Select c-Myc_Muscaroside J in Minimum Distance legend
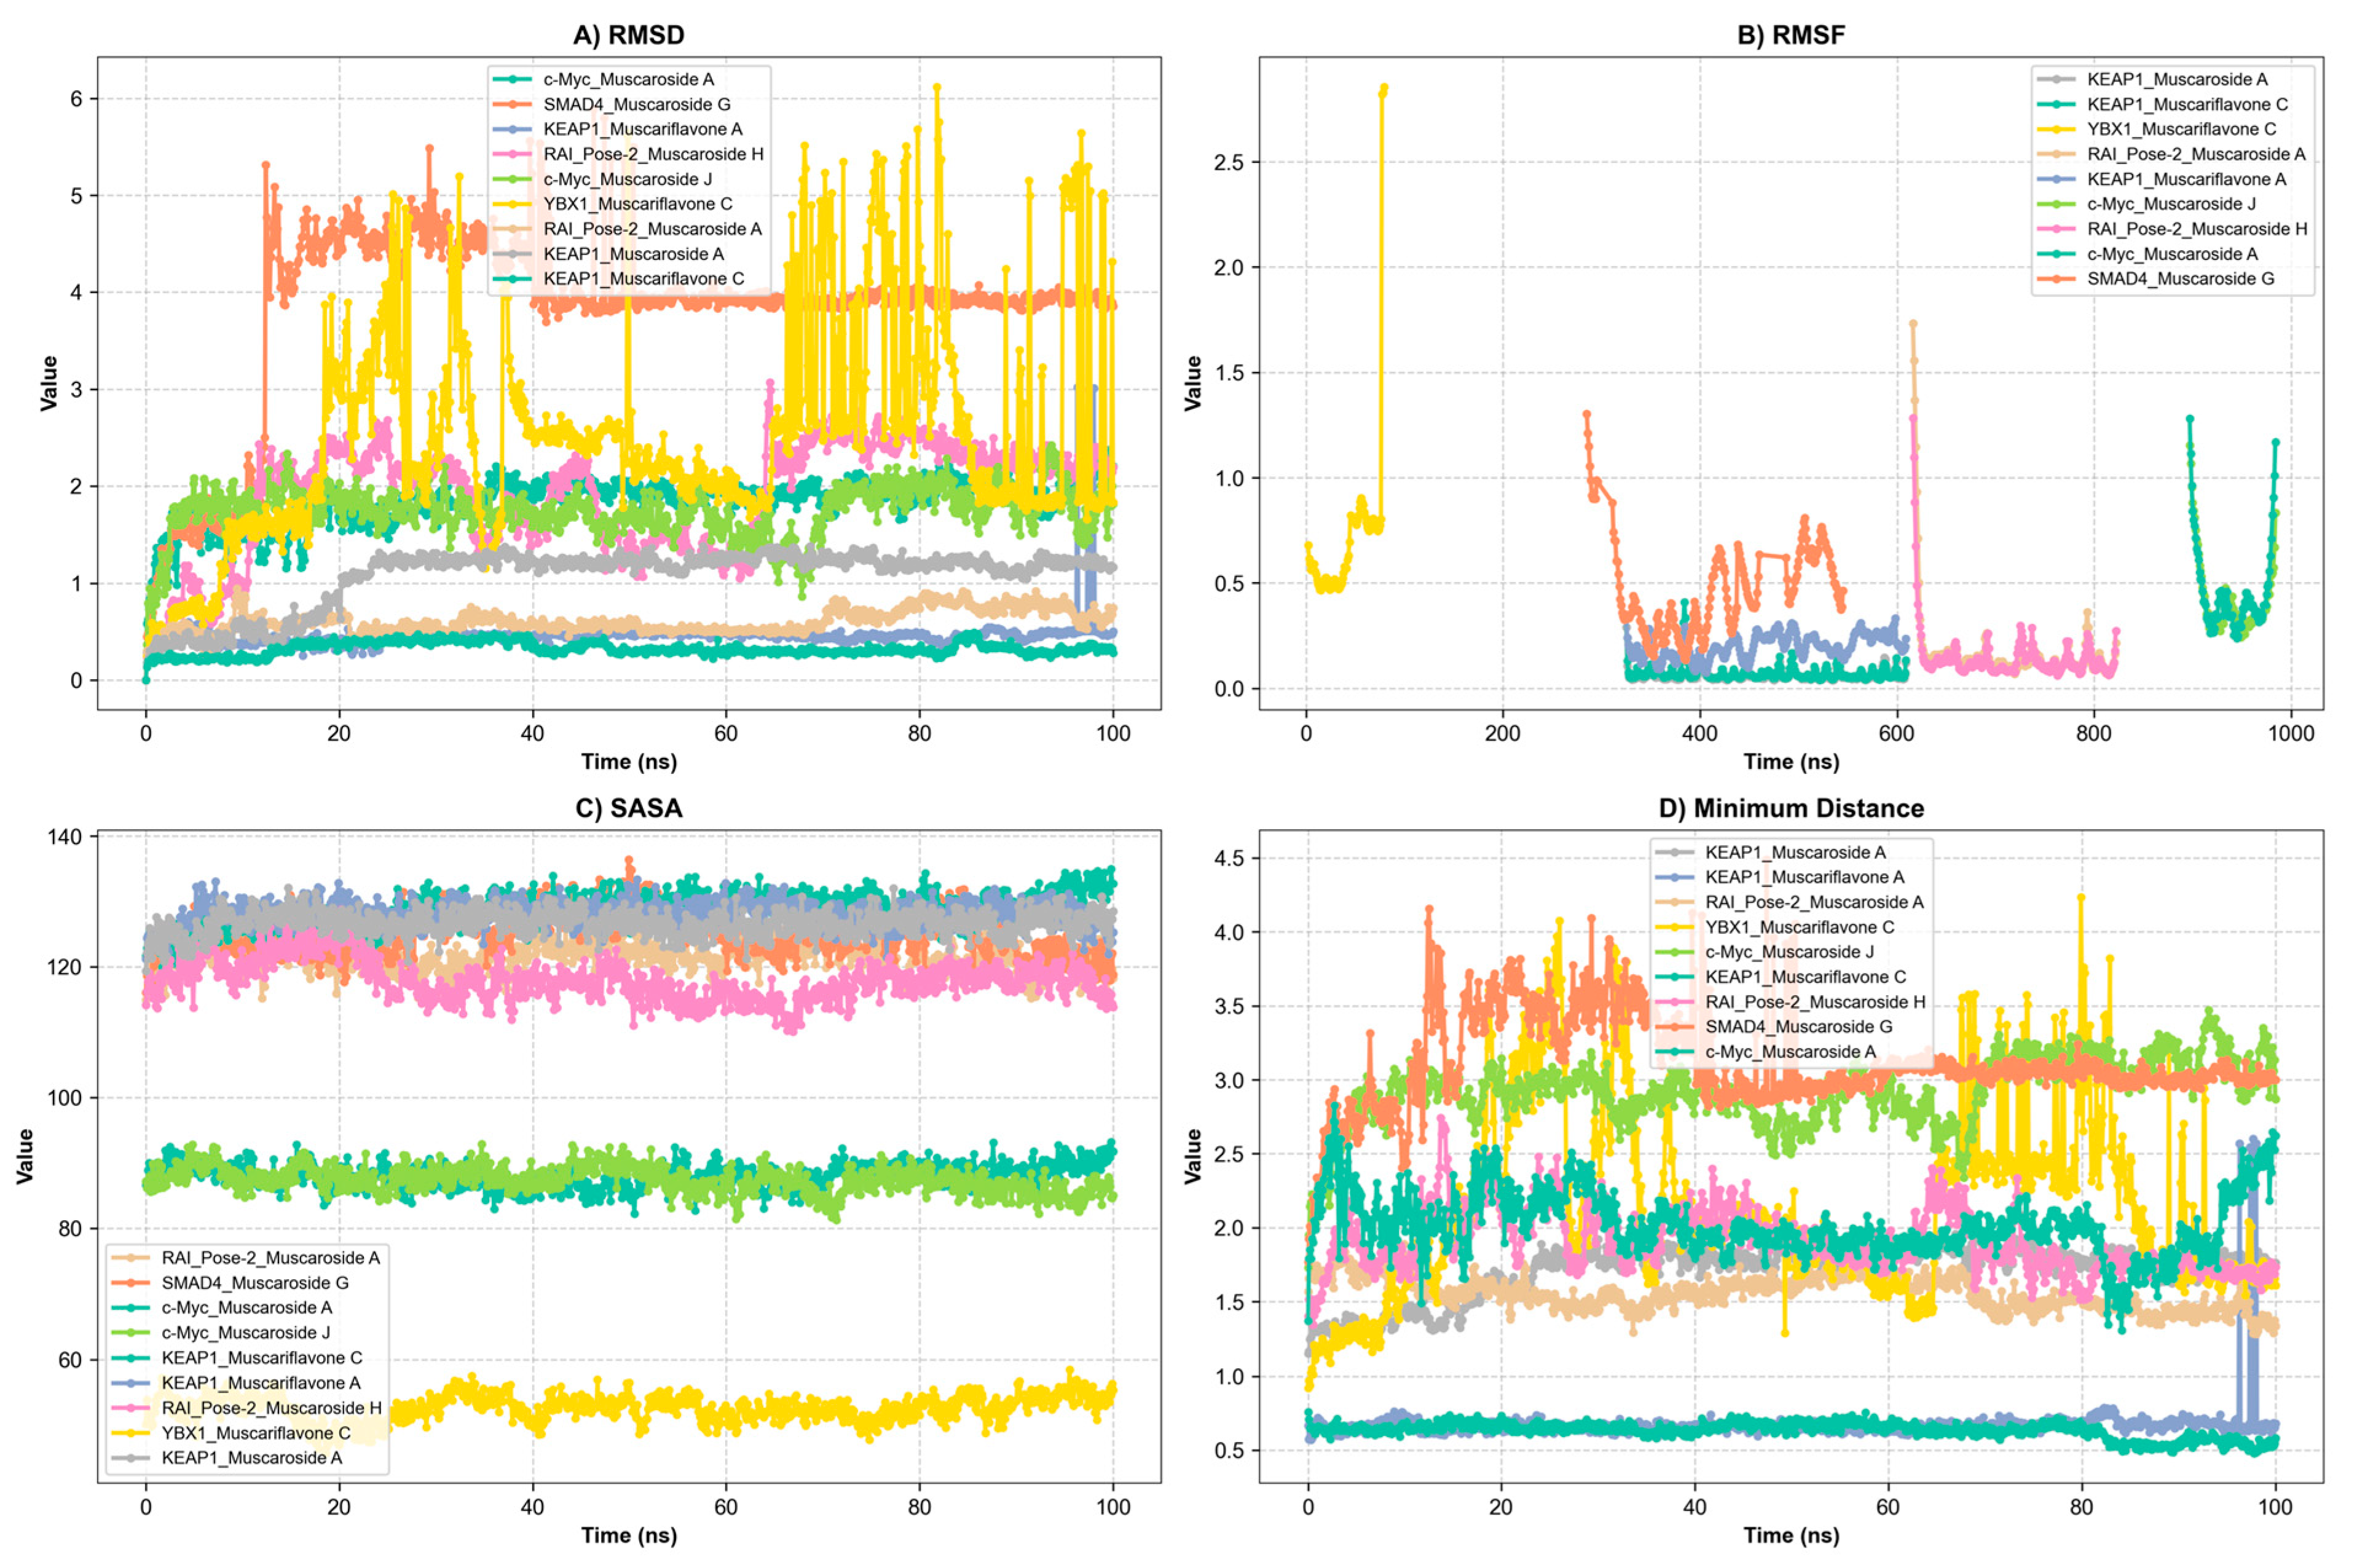This screenshot has height=1568, width=2354. point(1789,952)
